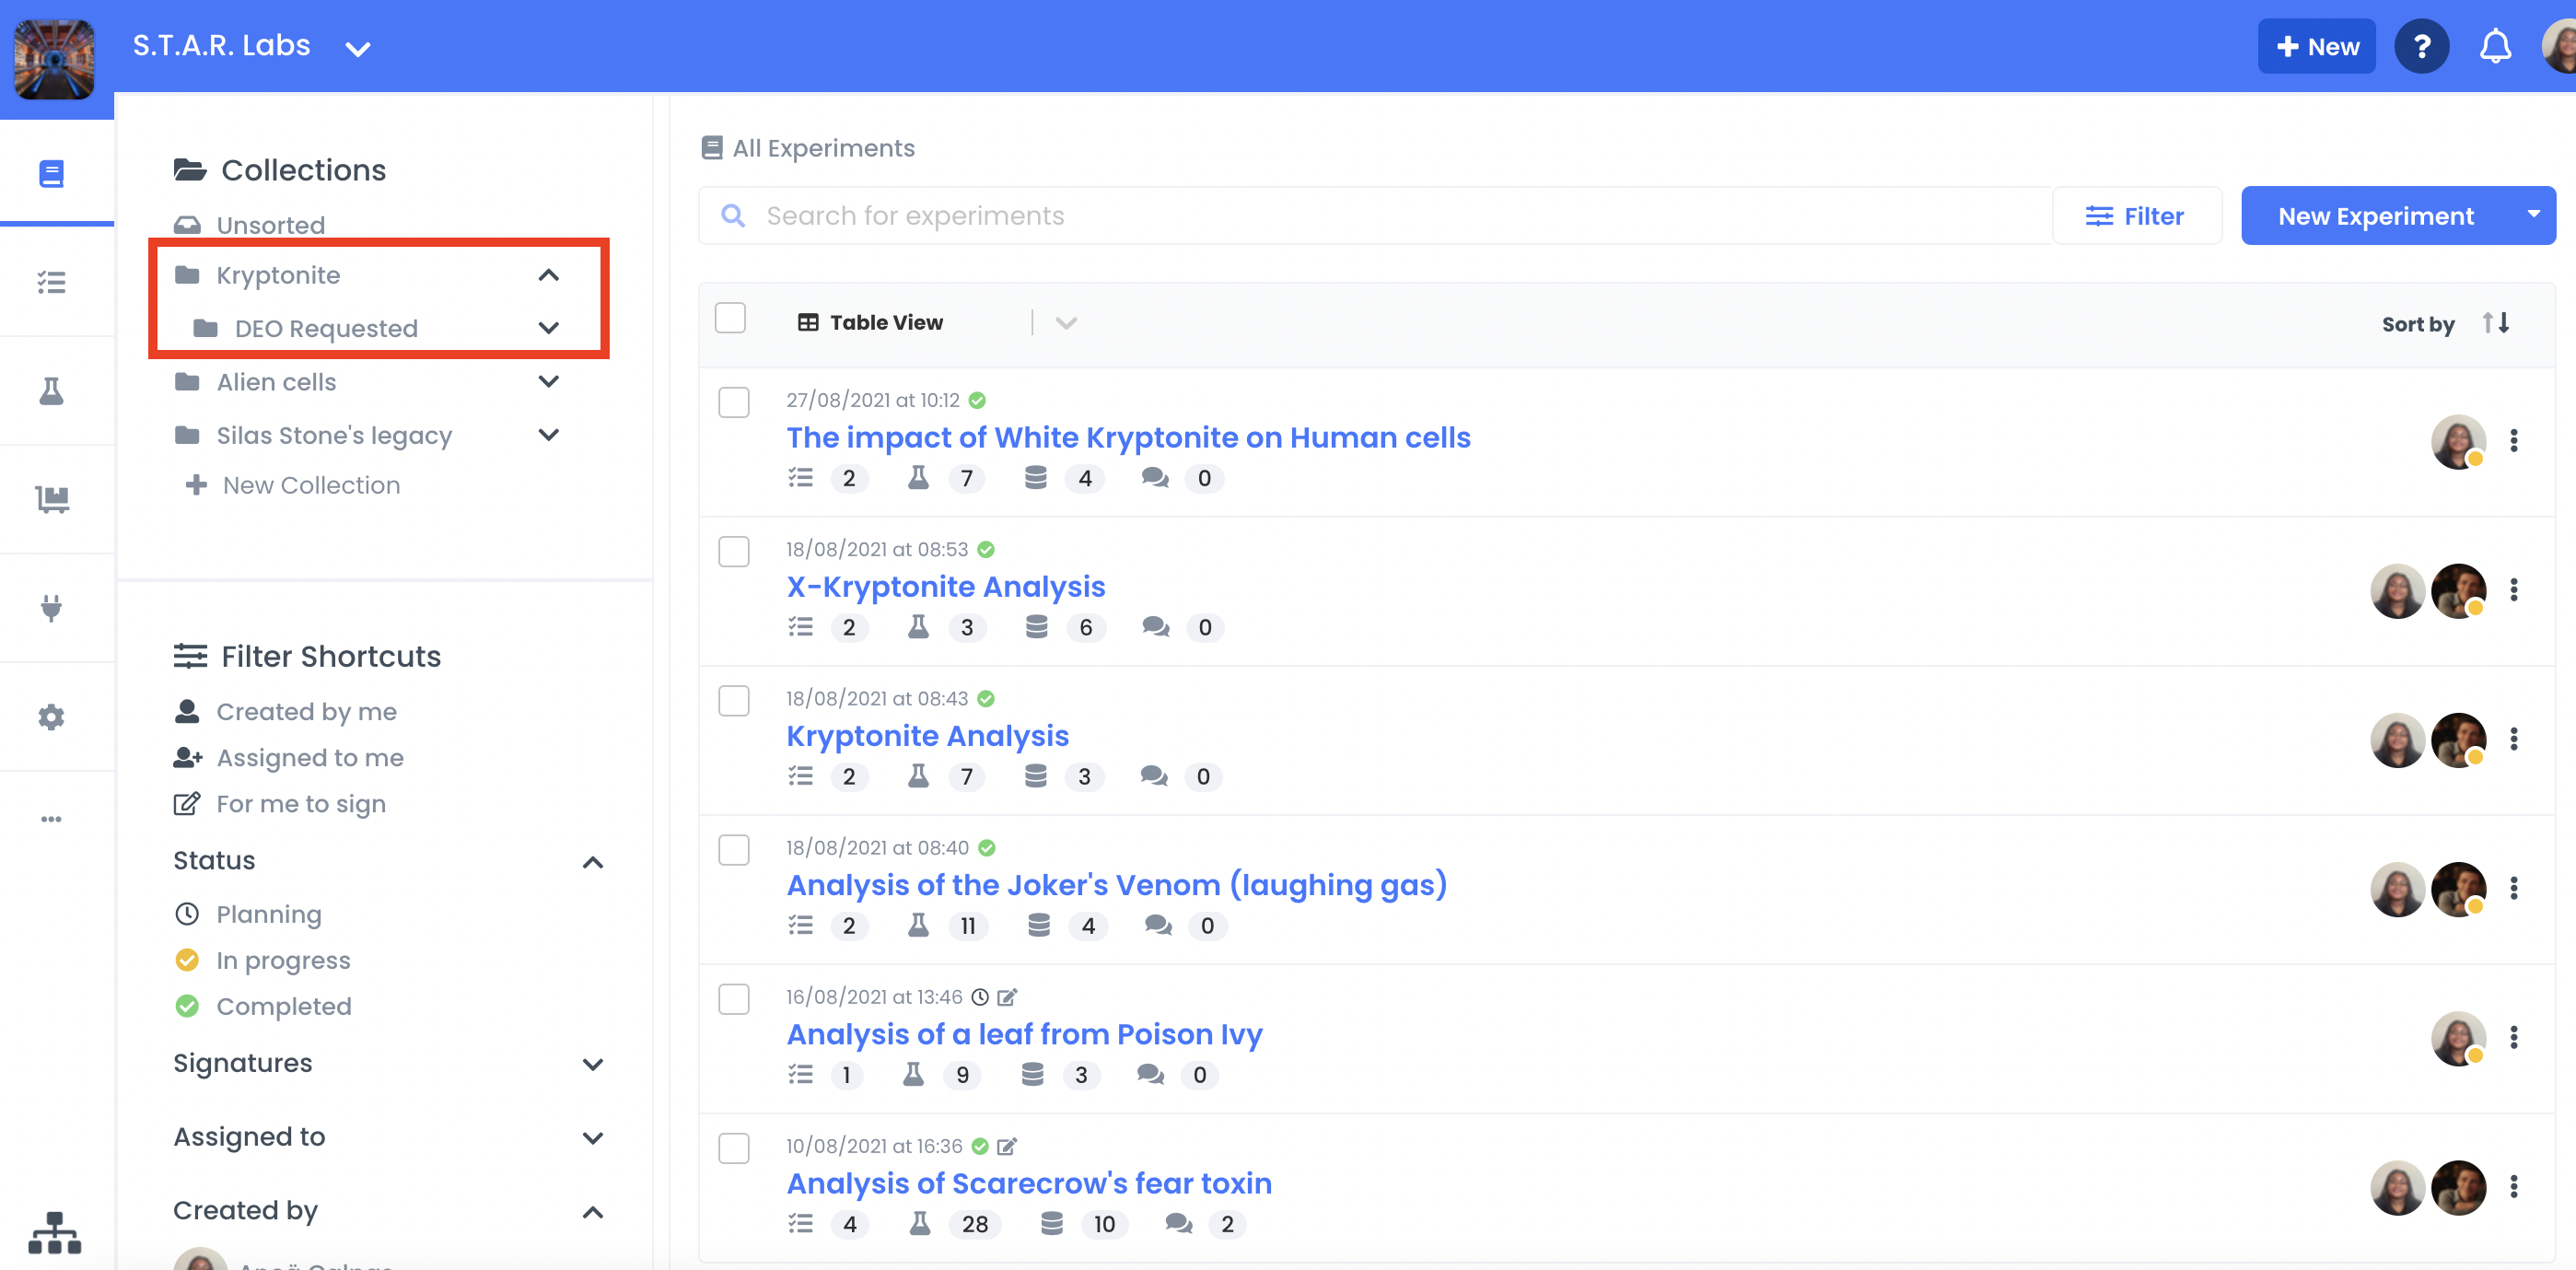Open the Table View dropdown arrow
This screenshot has height=1270, width=2576.
click(1064, 322)
